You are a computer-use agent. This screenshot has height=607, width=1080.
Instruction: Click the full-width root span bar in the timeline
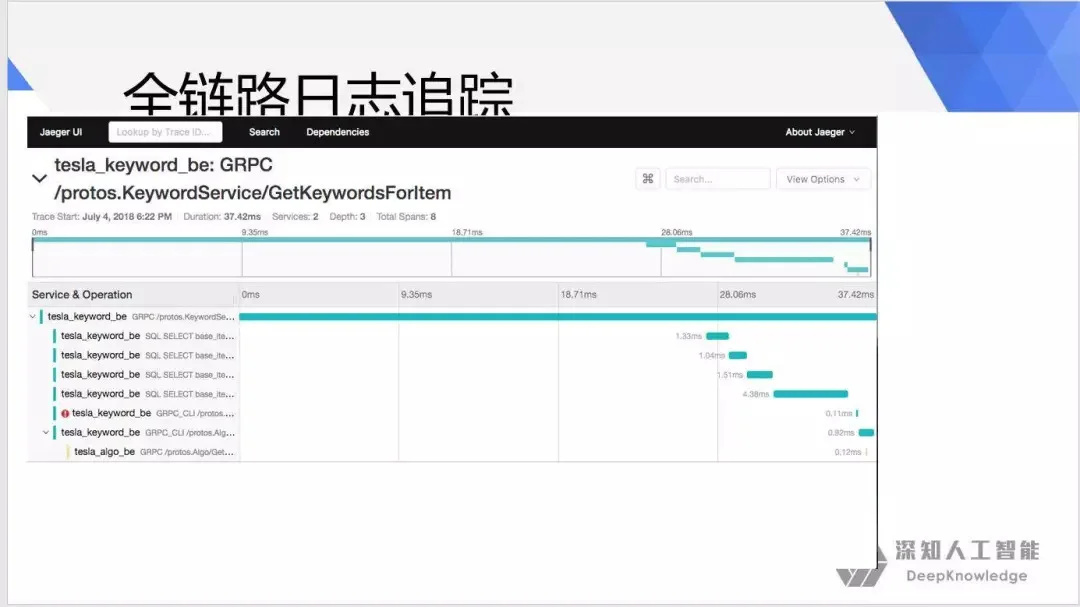click(558, 317)
